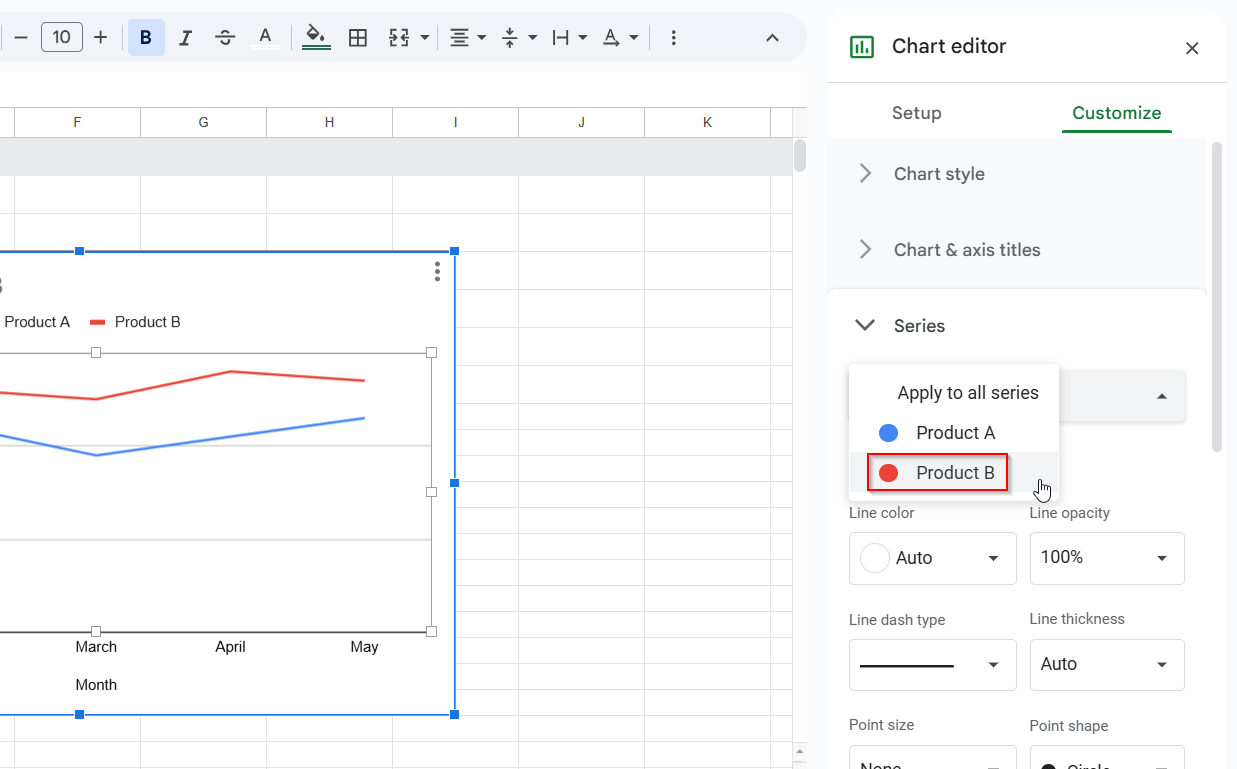Expand the Chart style section
1237x769 pixels.
pos(1017,174)
